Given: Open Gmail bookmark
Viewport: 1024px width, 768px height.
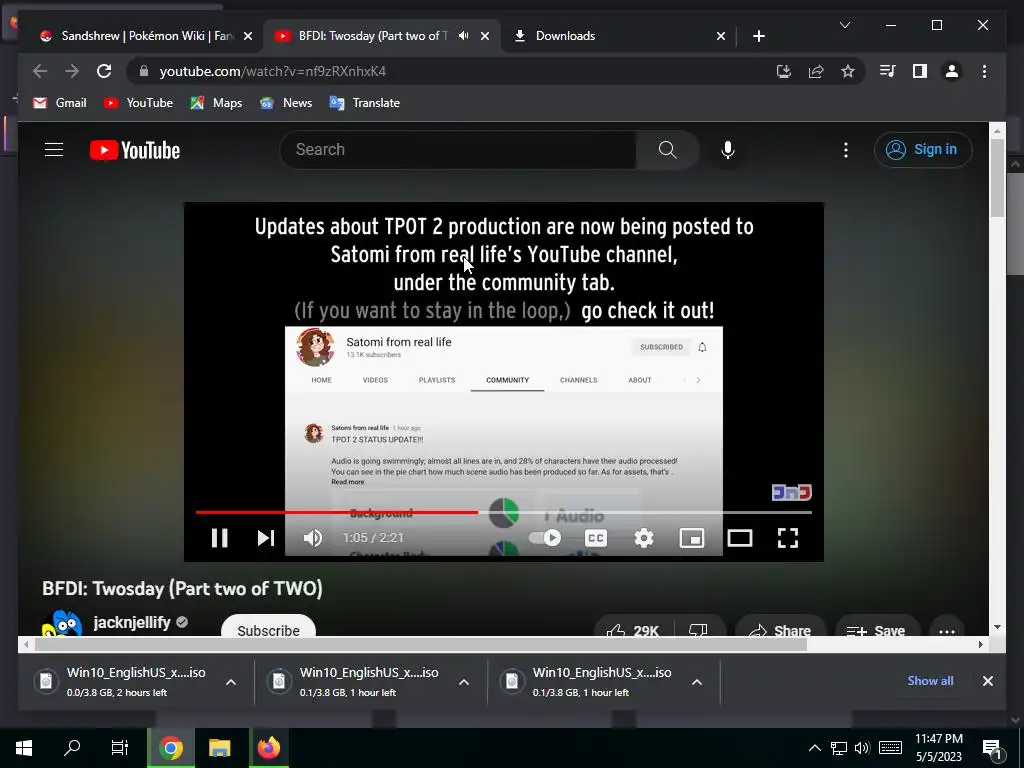Looking at the screenshot, I should click(59, 103).
